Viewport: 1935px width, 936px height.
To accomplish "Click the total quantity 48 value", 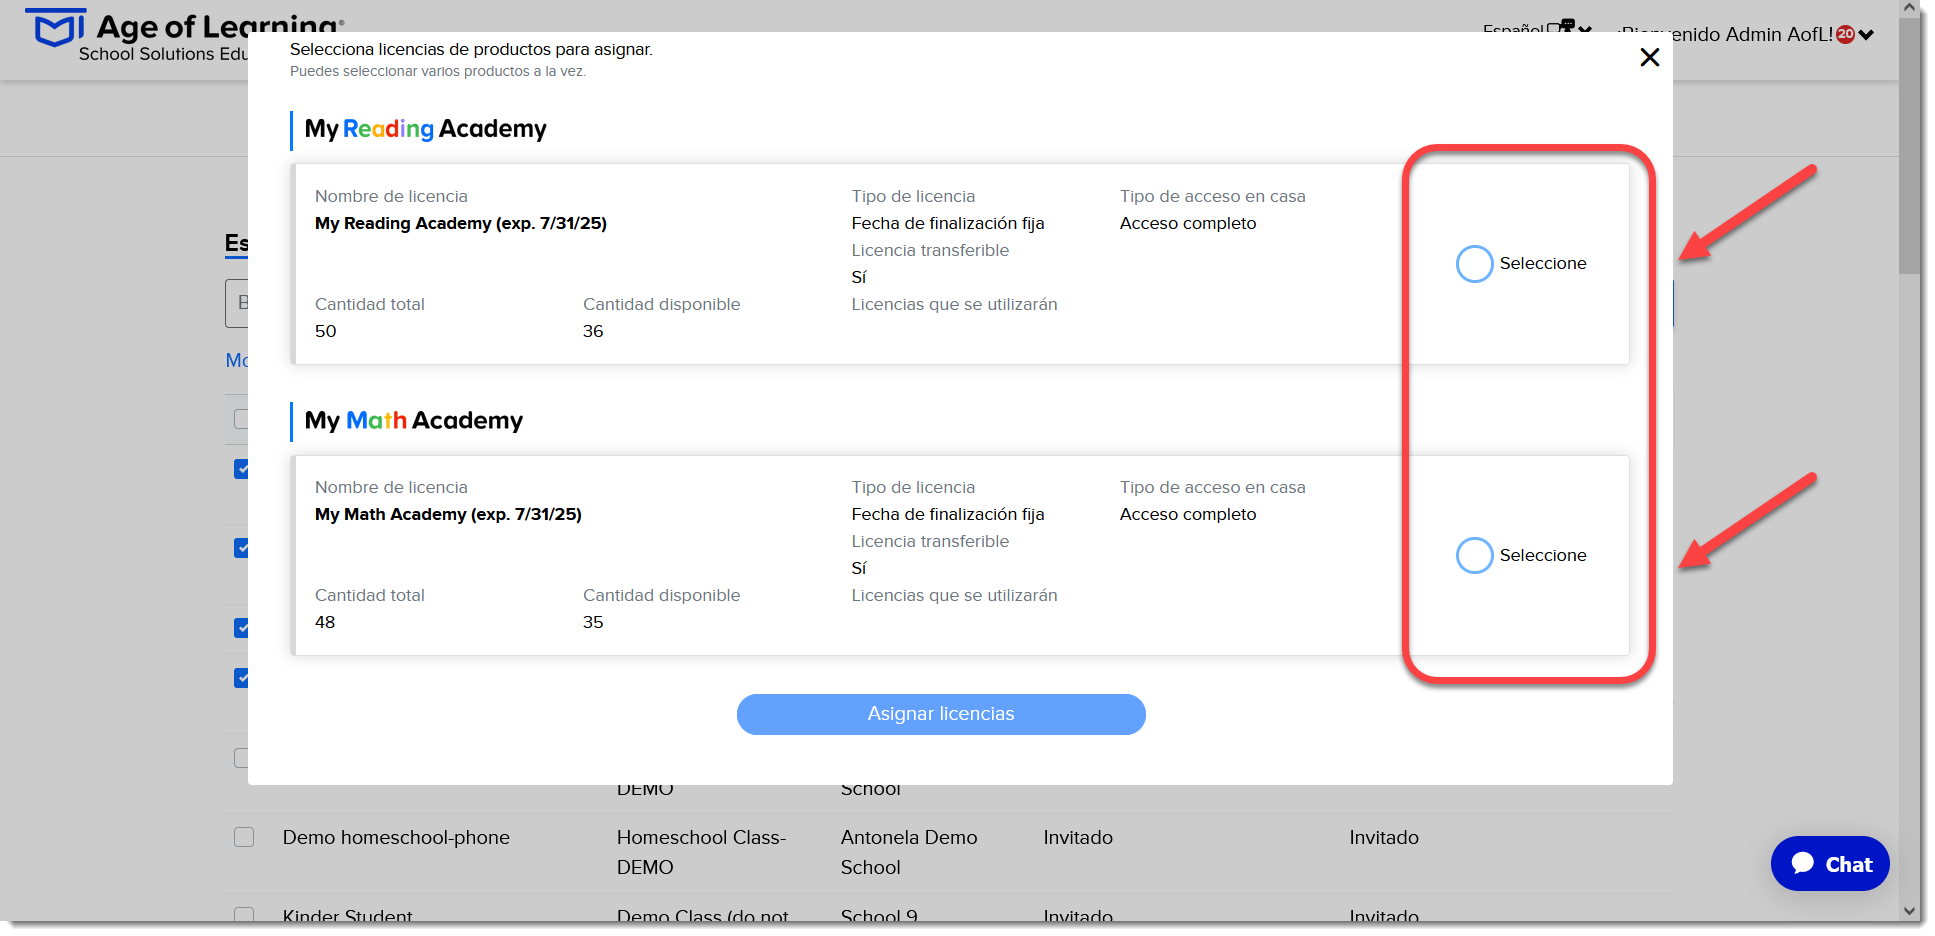I will click(x=325, y=622).
